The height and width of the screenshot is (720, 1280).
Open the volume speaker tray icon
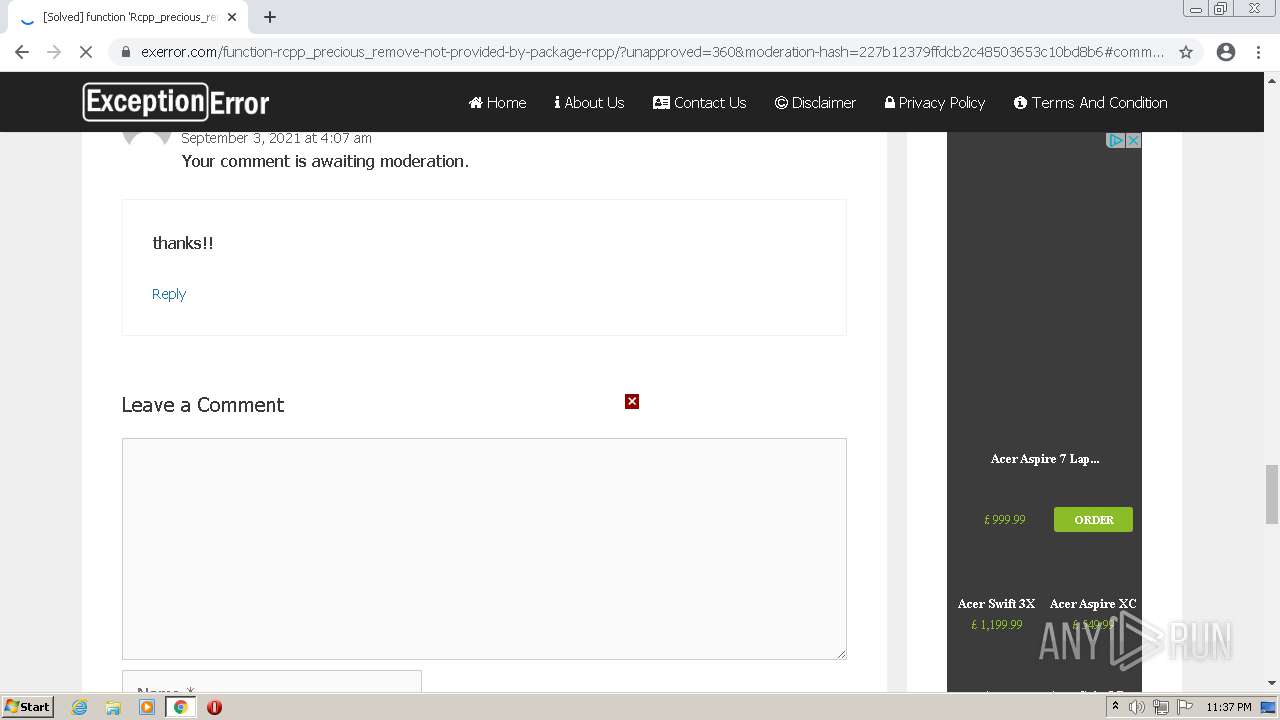click(1137, 707)
